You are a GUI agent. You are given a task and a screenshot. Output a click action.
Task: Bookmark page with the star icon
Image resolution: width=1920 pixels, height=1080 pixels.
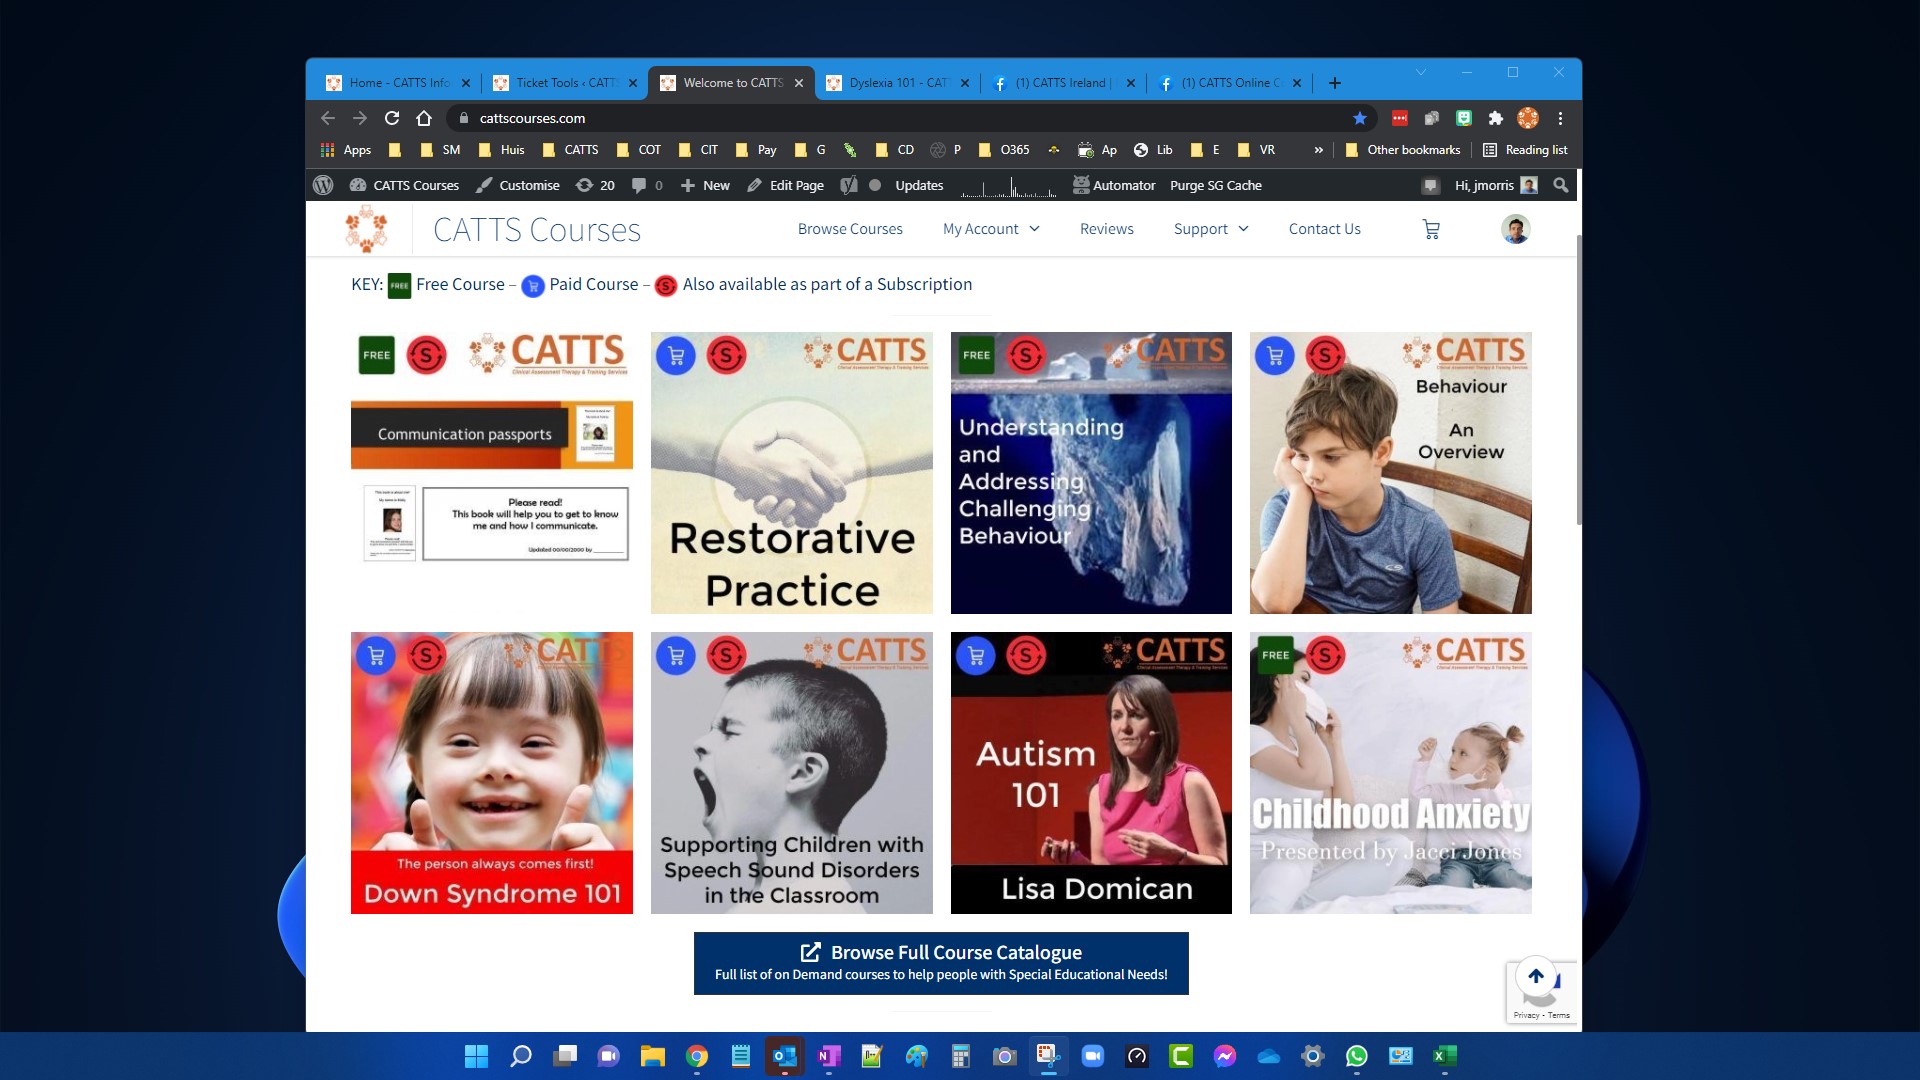[x=1360, y=118]
